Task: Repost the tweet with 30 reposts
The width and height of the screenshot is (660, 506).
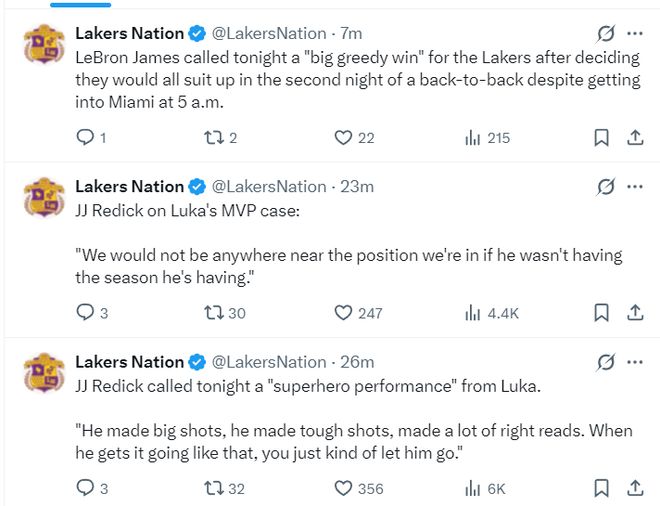Action: (x=211, y=313)
